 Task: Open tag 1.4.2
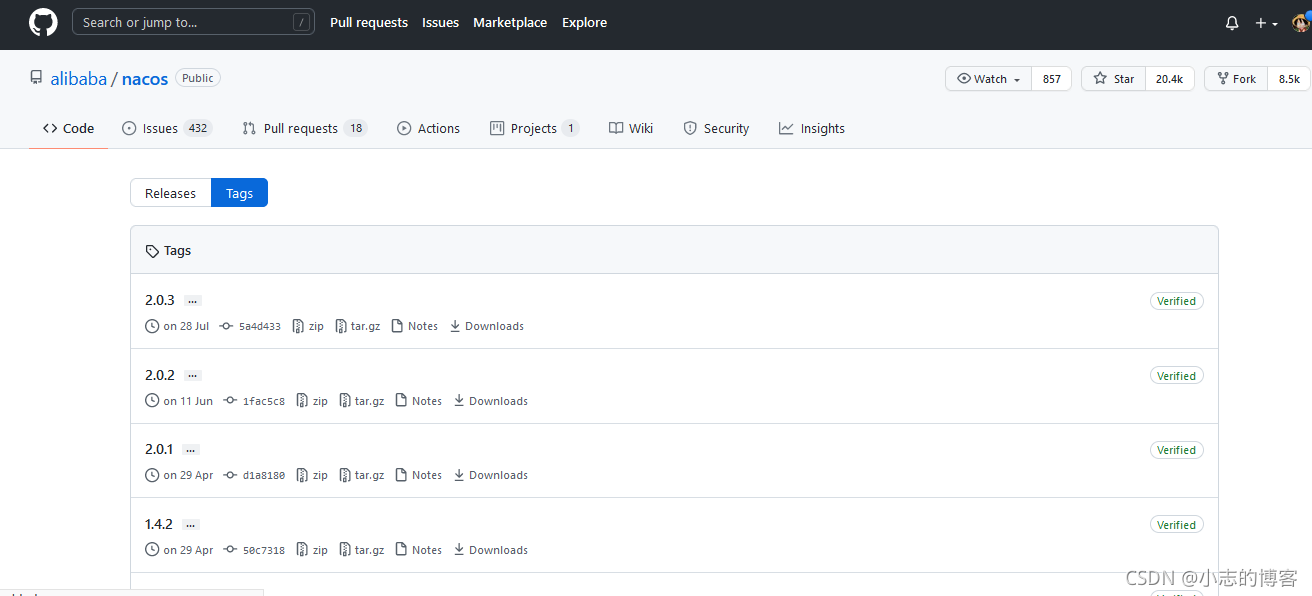click(159, 524)
